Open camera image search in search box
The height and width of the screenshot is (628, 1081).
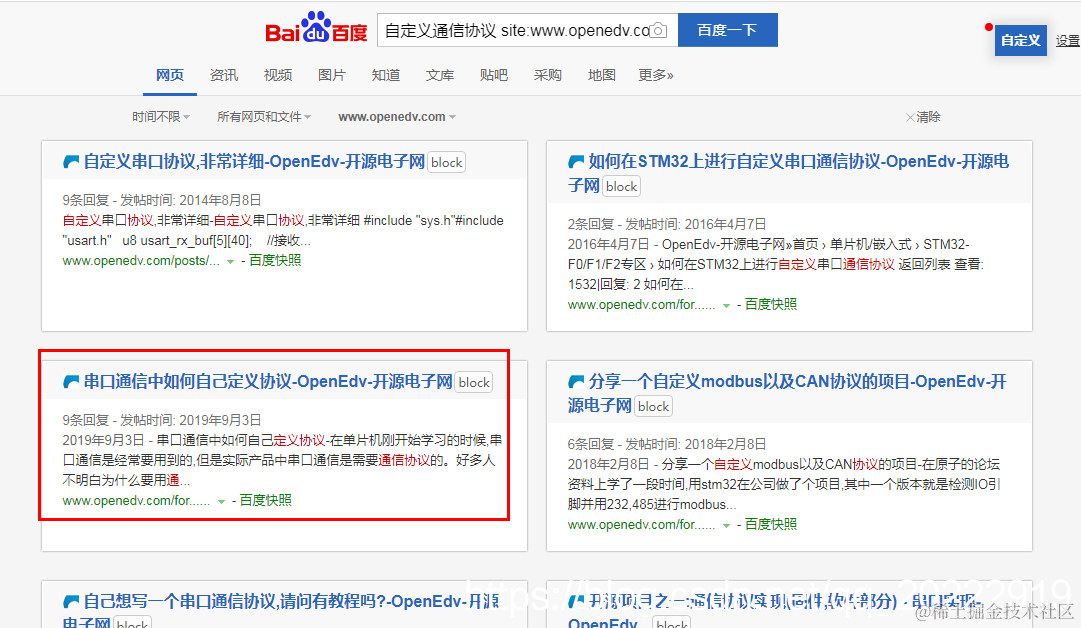click(x=658, y=30)
